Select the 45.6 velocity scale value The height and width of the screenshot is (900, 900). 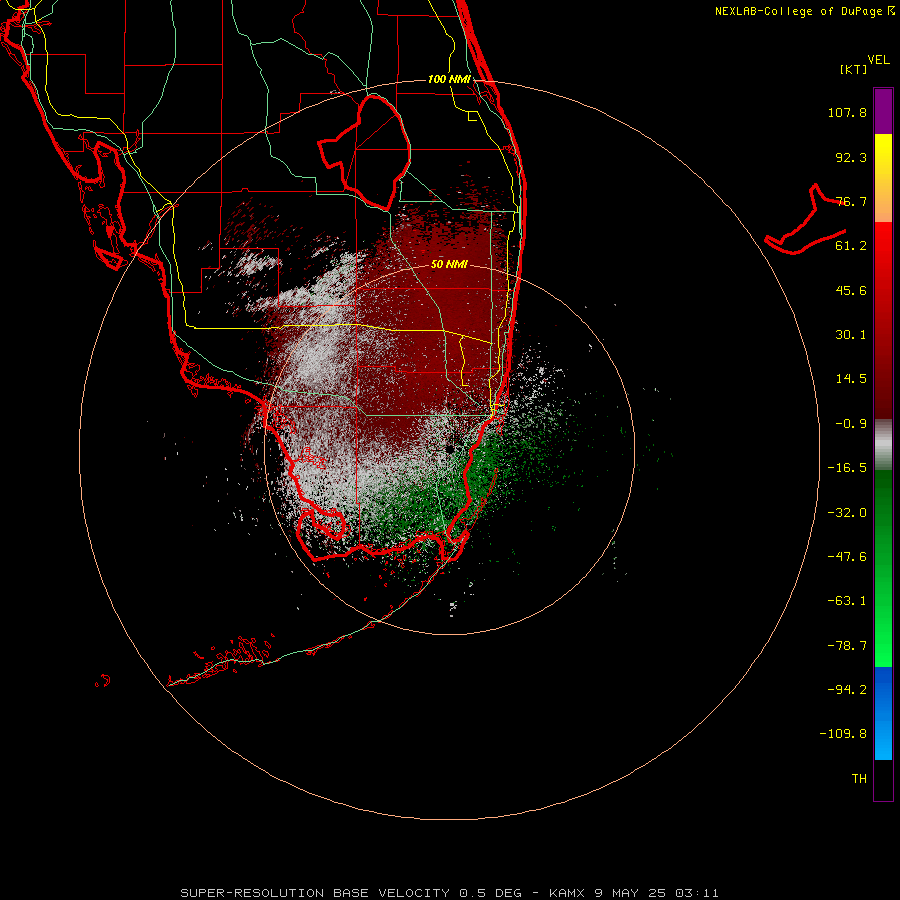pyautogui.click(x=851, y=290)
